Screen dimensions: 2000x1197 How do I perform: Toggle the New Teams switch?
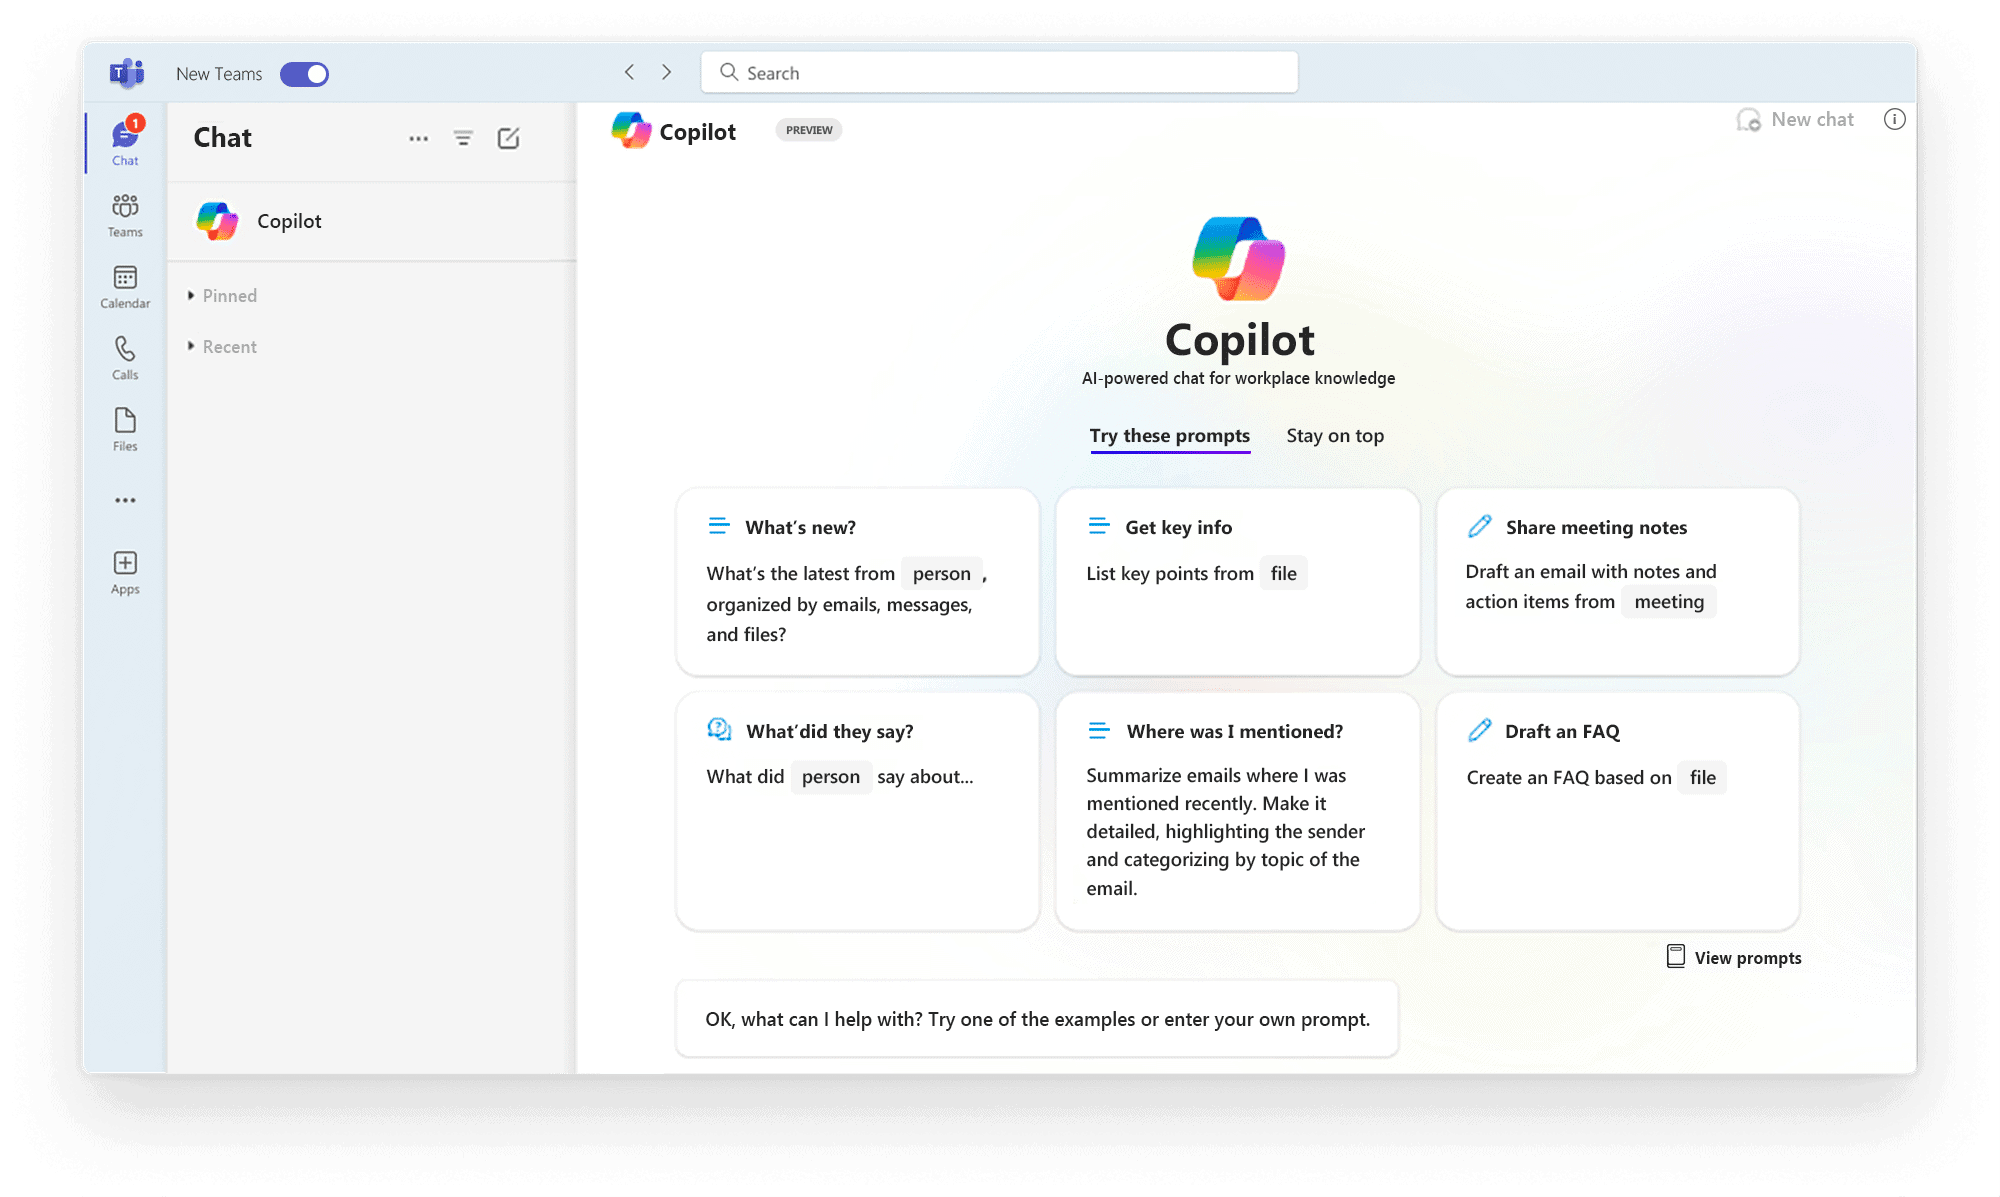306,74
